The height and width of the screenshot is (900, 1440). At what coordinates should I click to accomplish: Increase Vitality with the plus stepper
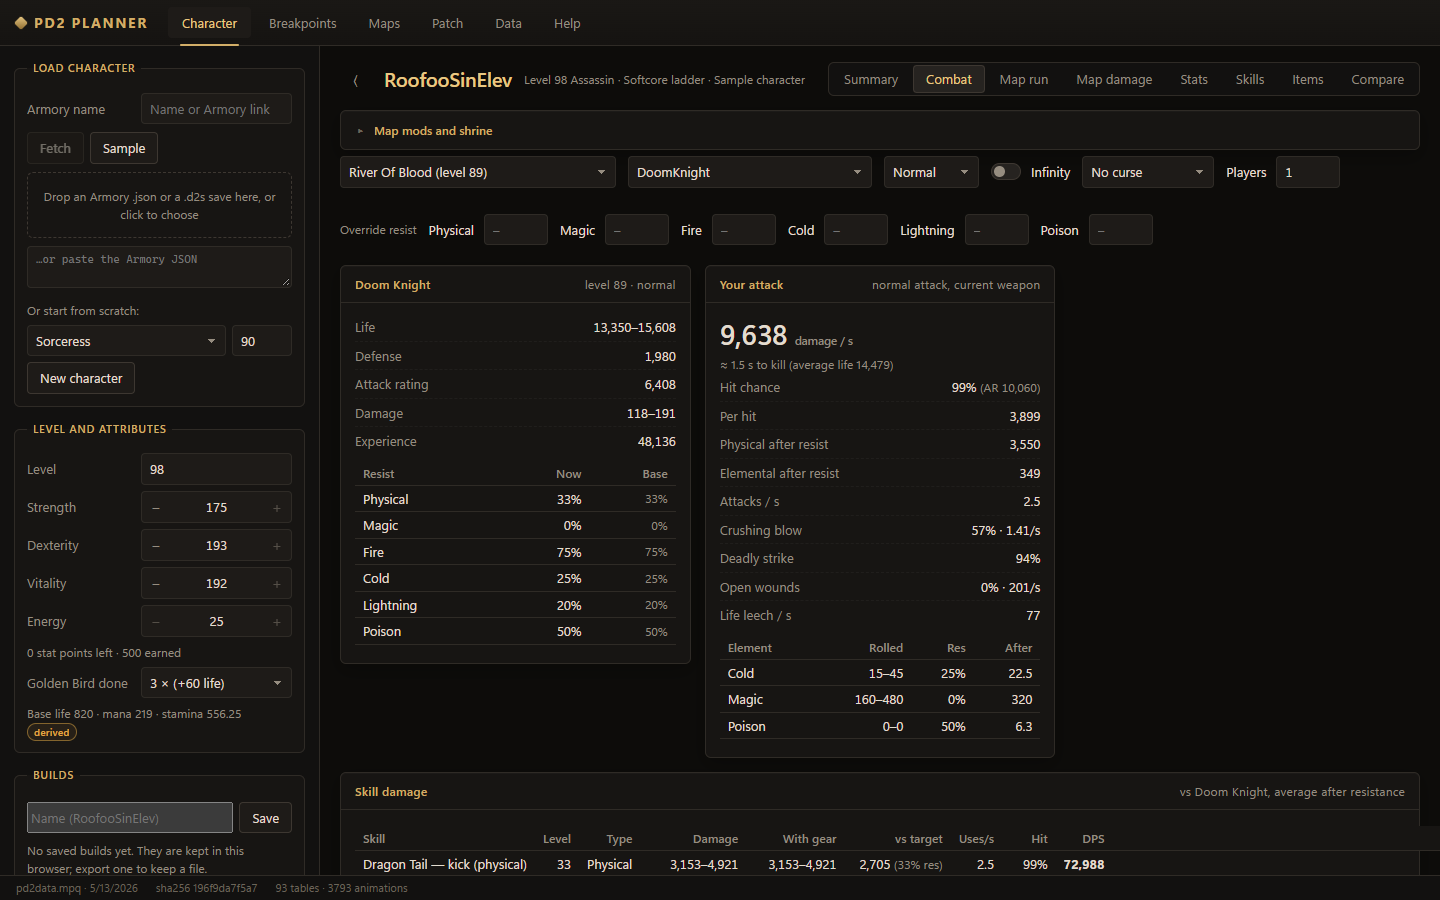[x=277, y=584]
